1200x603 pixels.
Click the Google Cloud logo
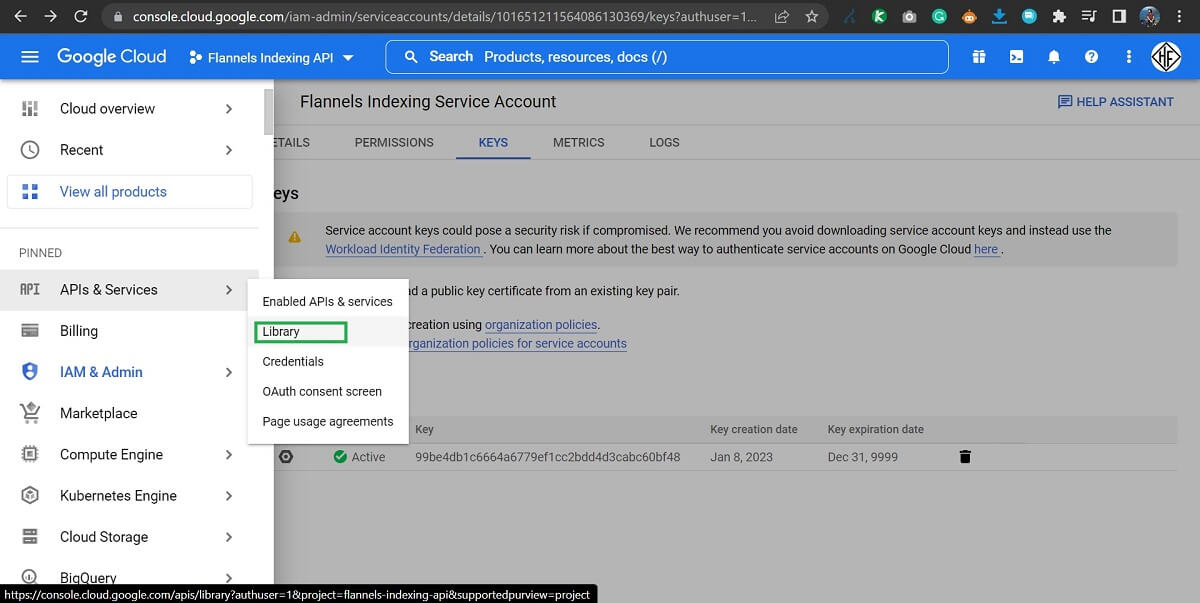point(111,57)
